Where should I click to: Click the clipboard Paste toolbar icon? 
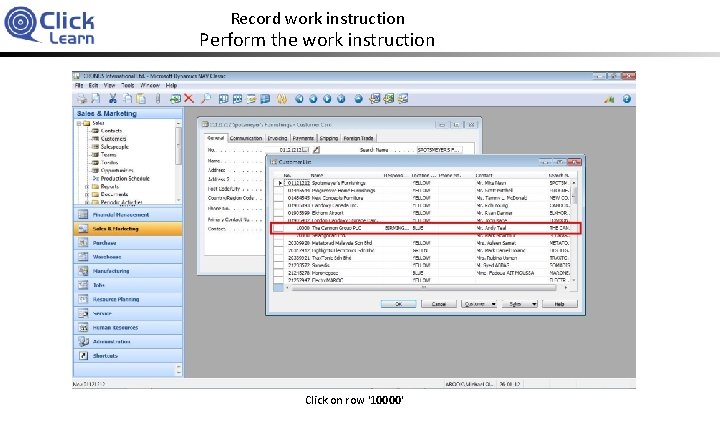tap(141, 99)
